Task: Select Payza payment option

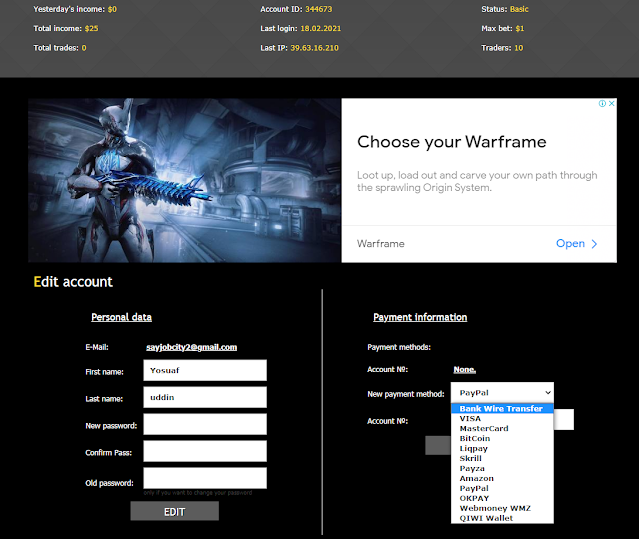Action: (x=502, y=469)
